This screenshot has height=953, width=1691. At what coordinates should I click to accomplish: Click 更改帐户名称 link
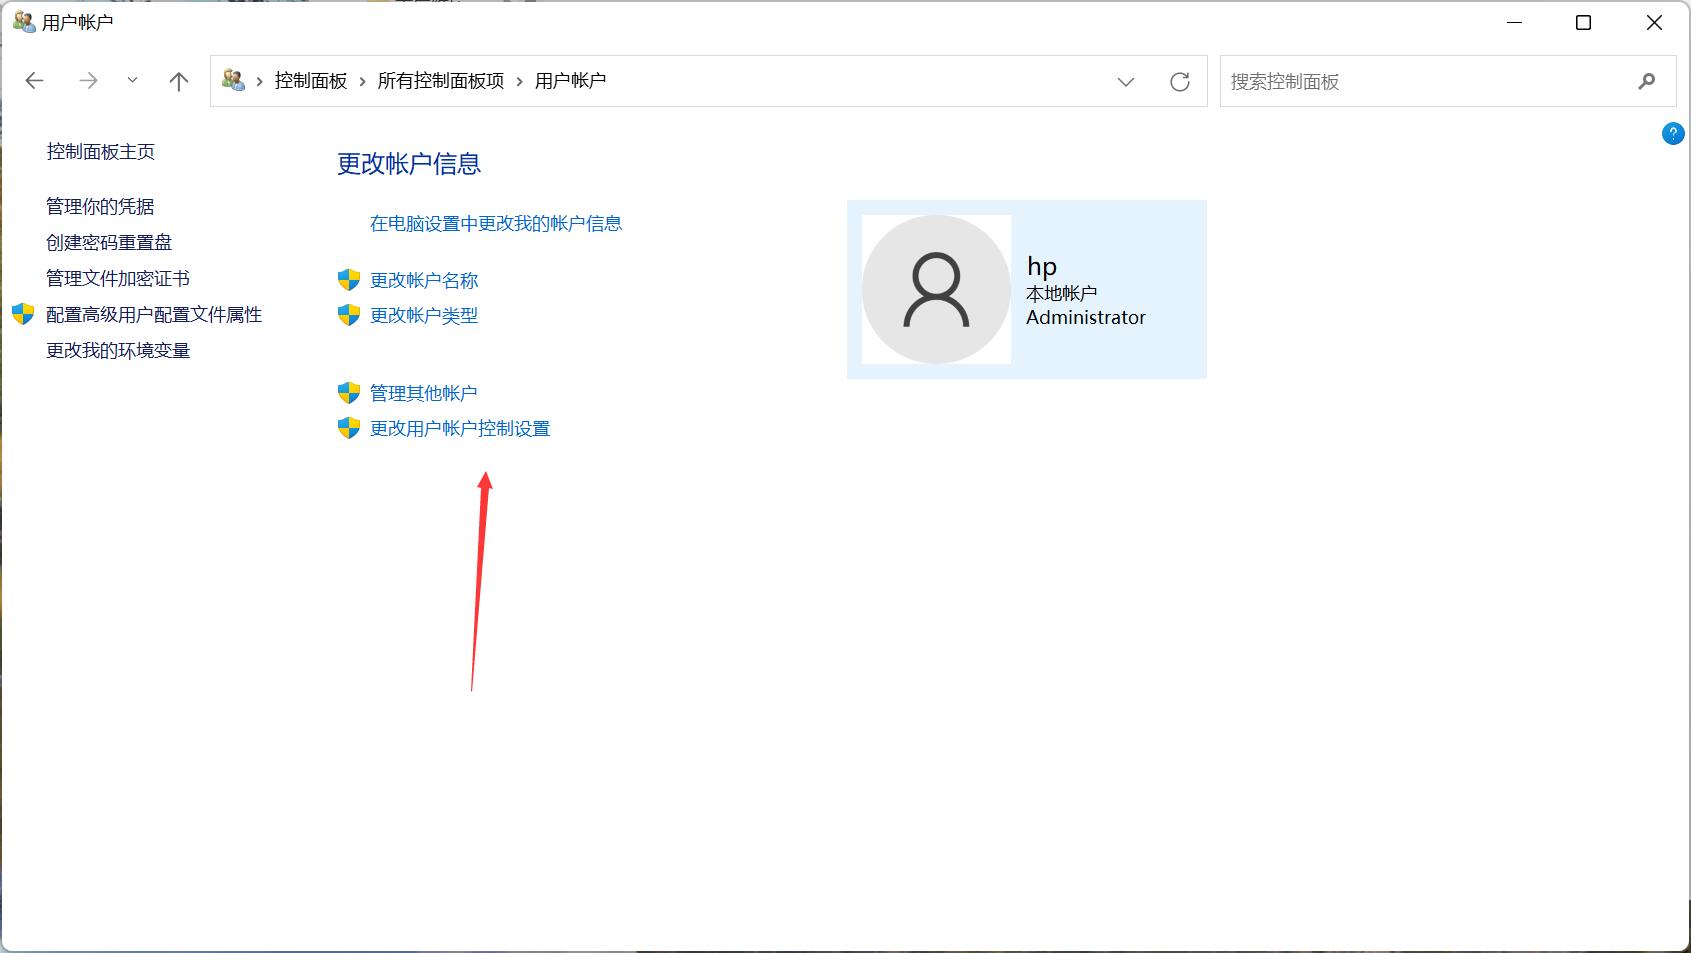(x=424, y=281)
